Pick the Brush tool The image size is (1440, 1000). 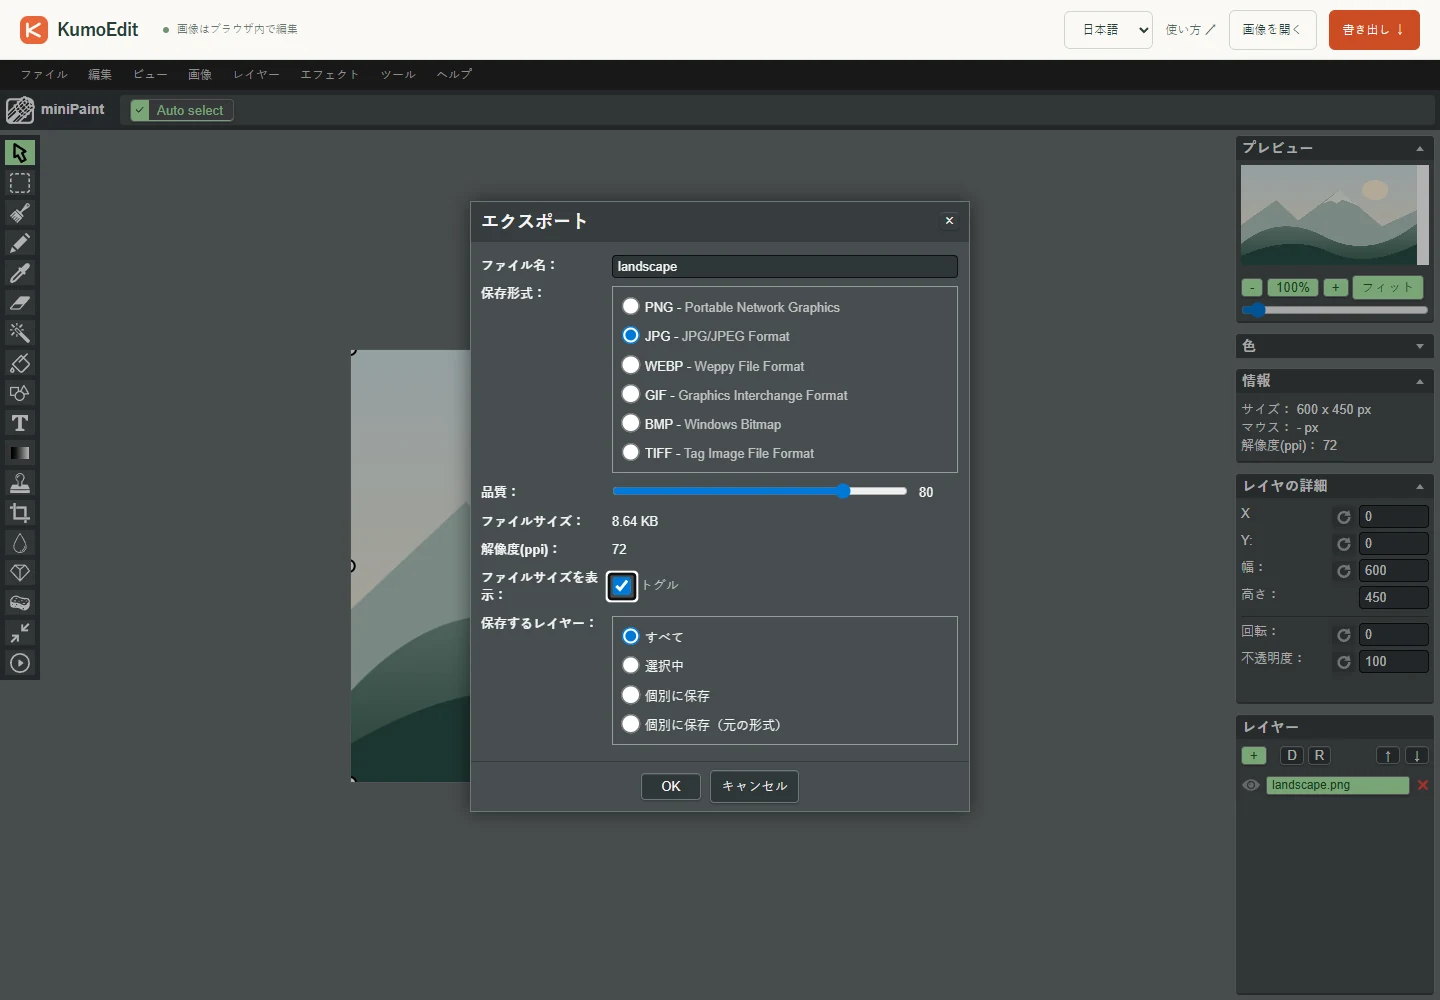(x=20, y=213)
